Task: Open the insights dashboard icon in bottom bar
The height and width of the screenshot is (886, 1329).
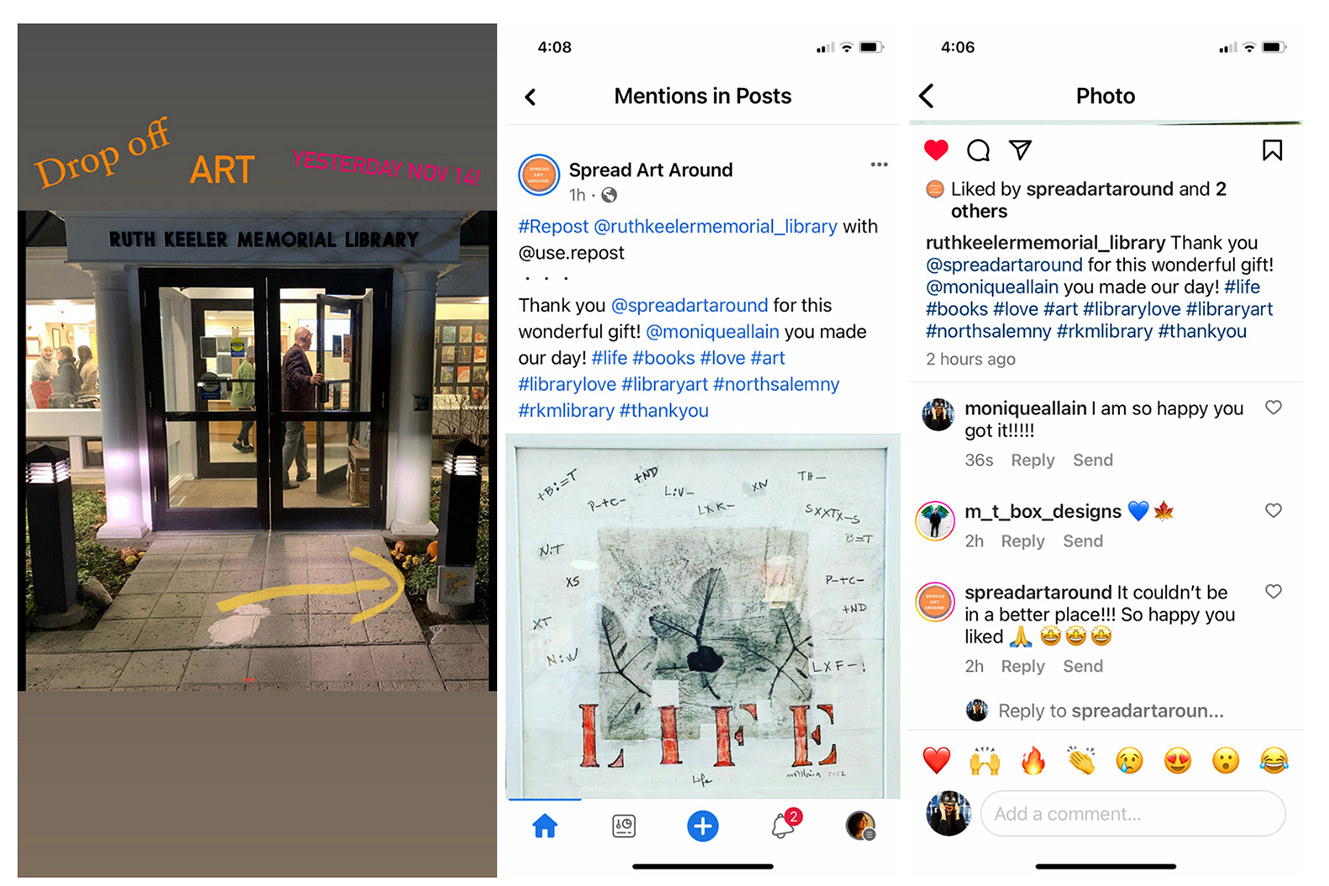Action: [x=623, y=826]
